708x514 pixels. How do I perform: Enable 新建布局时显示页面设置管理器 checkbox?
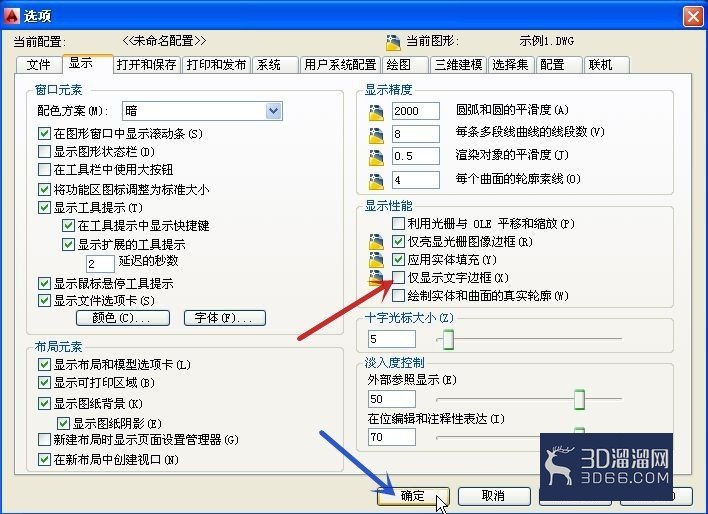tap(44, 439)
